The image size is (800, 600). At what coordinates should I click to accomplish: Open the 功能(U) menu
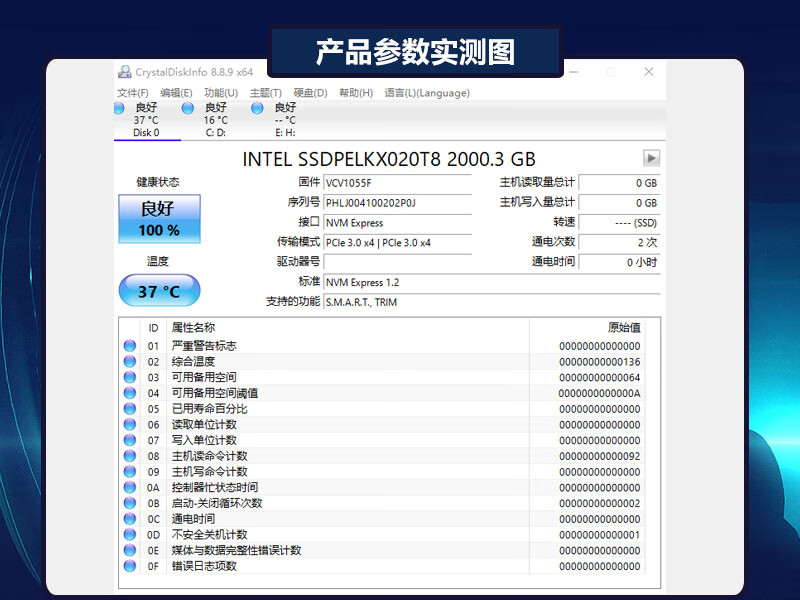click(221, 93)
